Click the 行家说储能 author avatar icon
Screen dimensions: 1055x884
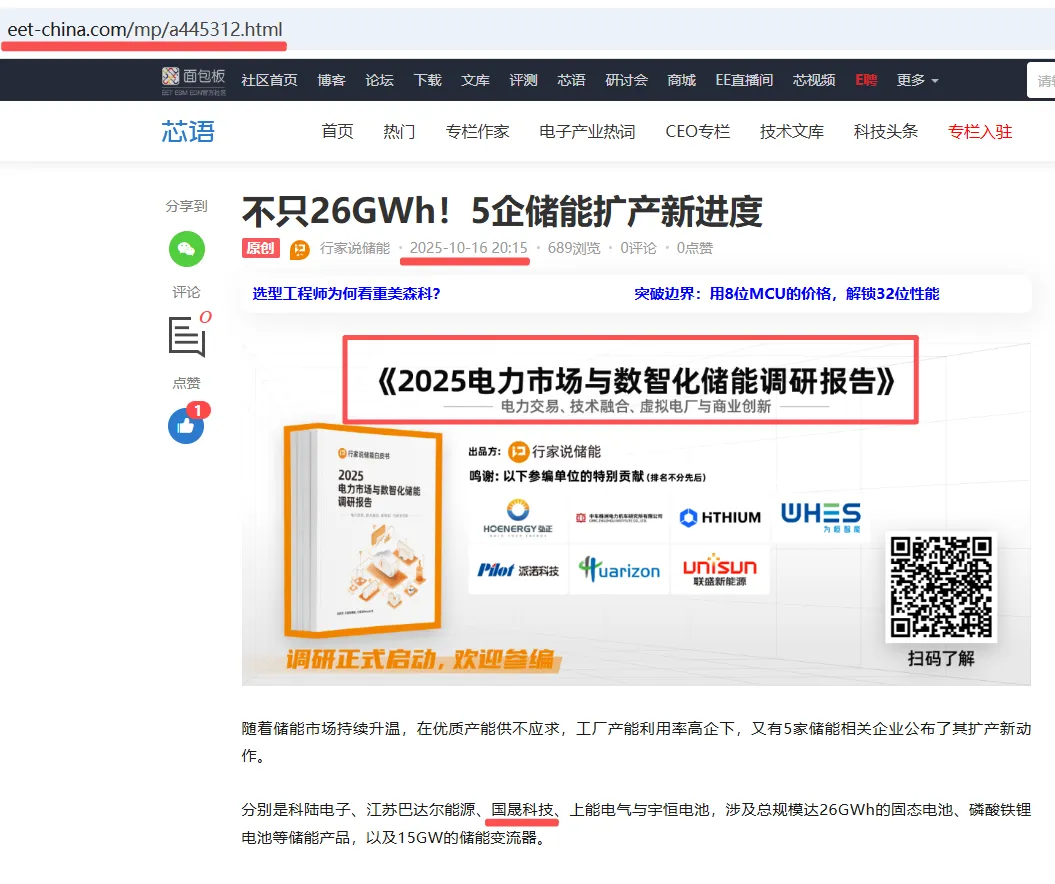click(299, 250)
